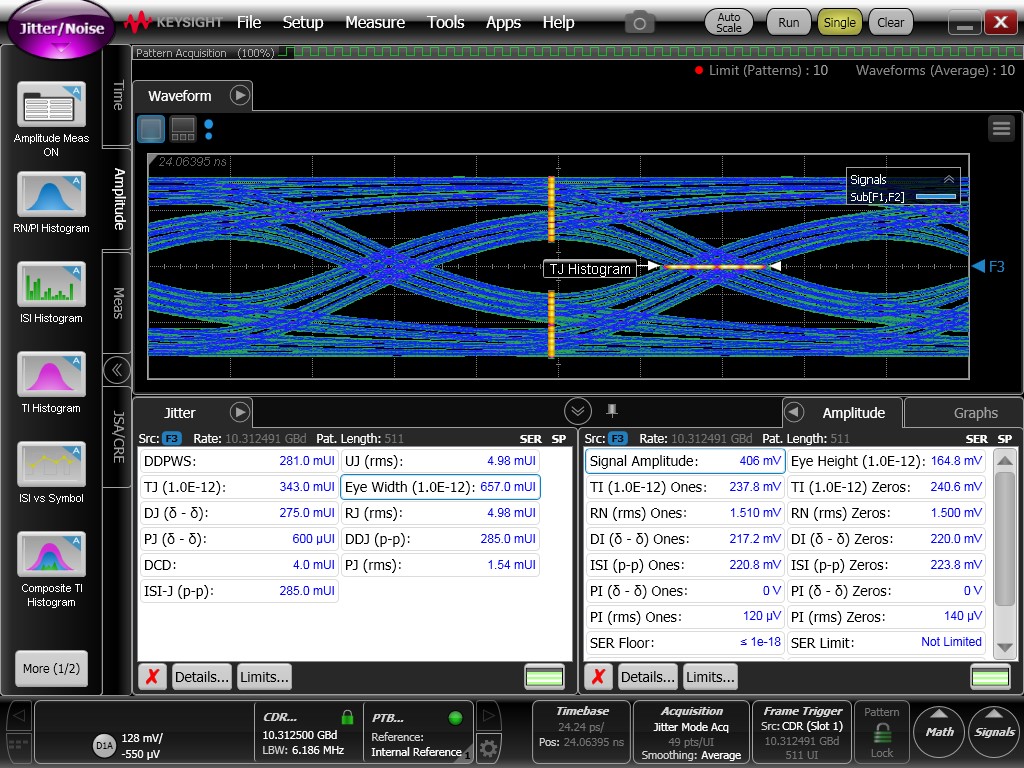Click PTB green status indicator

click(456, 718)
